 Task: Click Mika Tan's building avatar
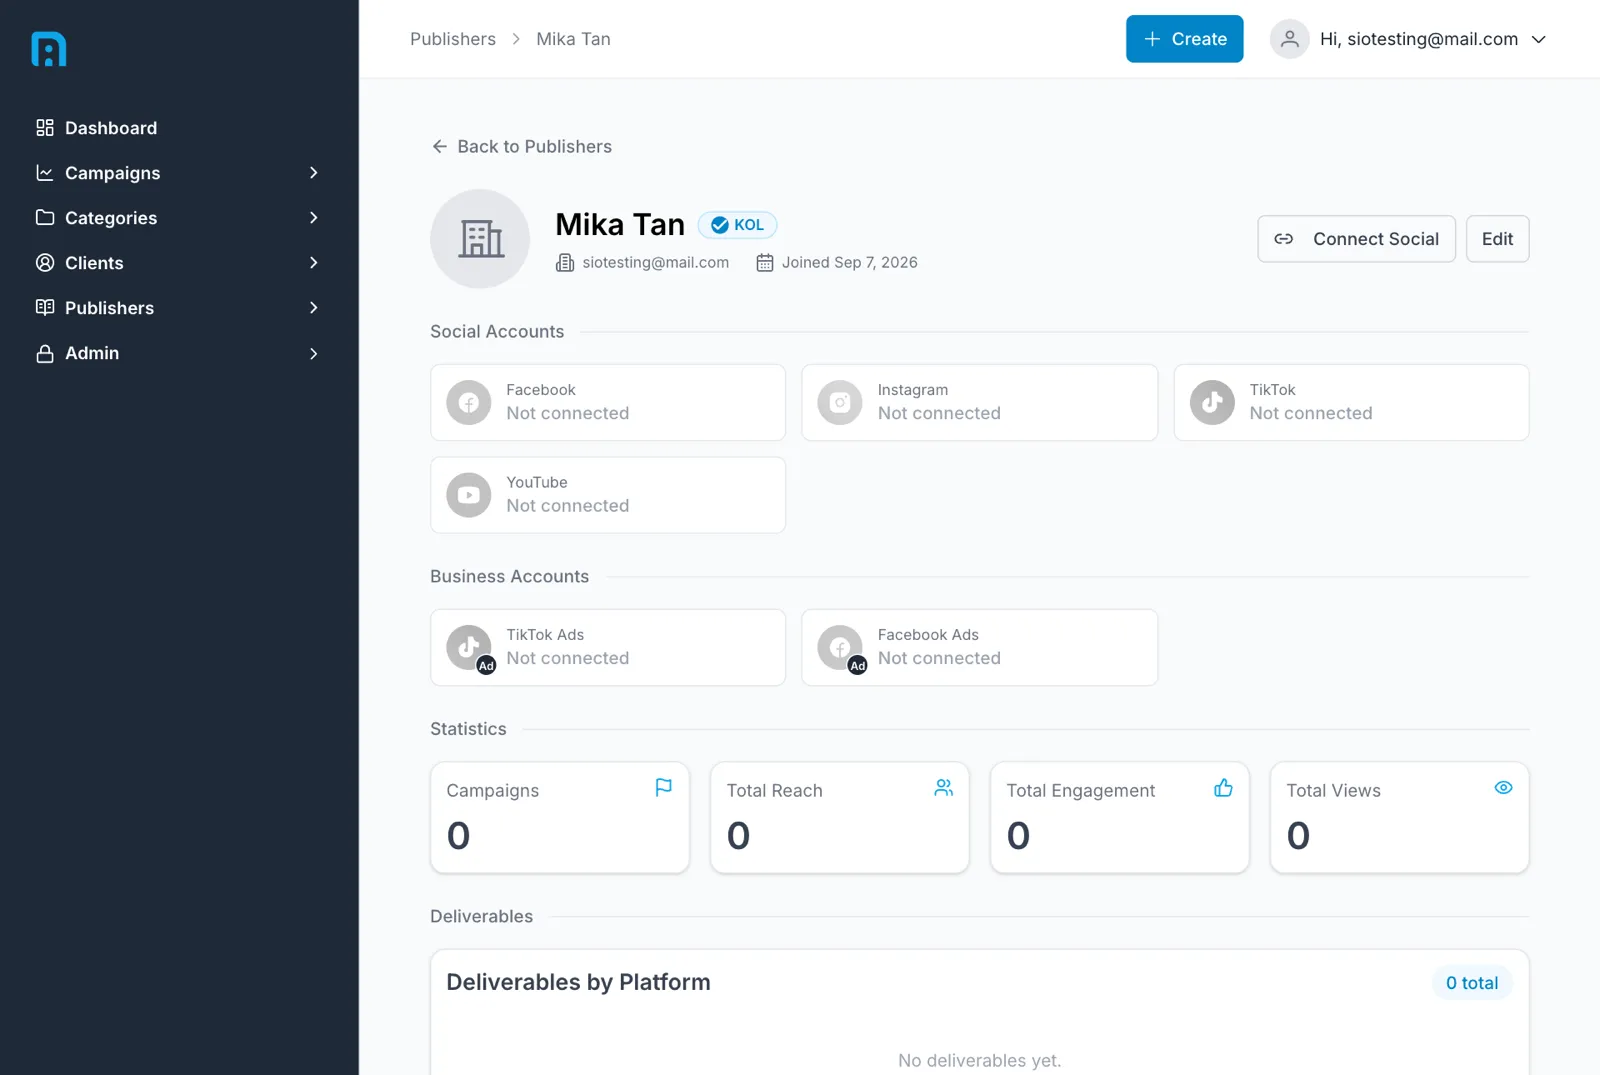point(480,239)
